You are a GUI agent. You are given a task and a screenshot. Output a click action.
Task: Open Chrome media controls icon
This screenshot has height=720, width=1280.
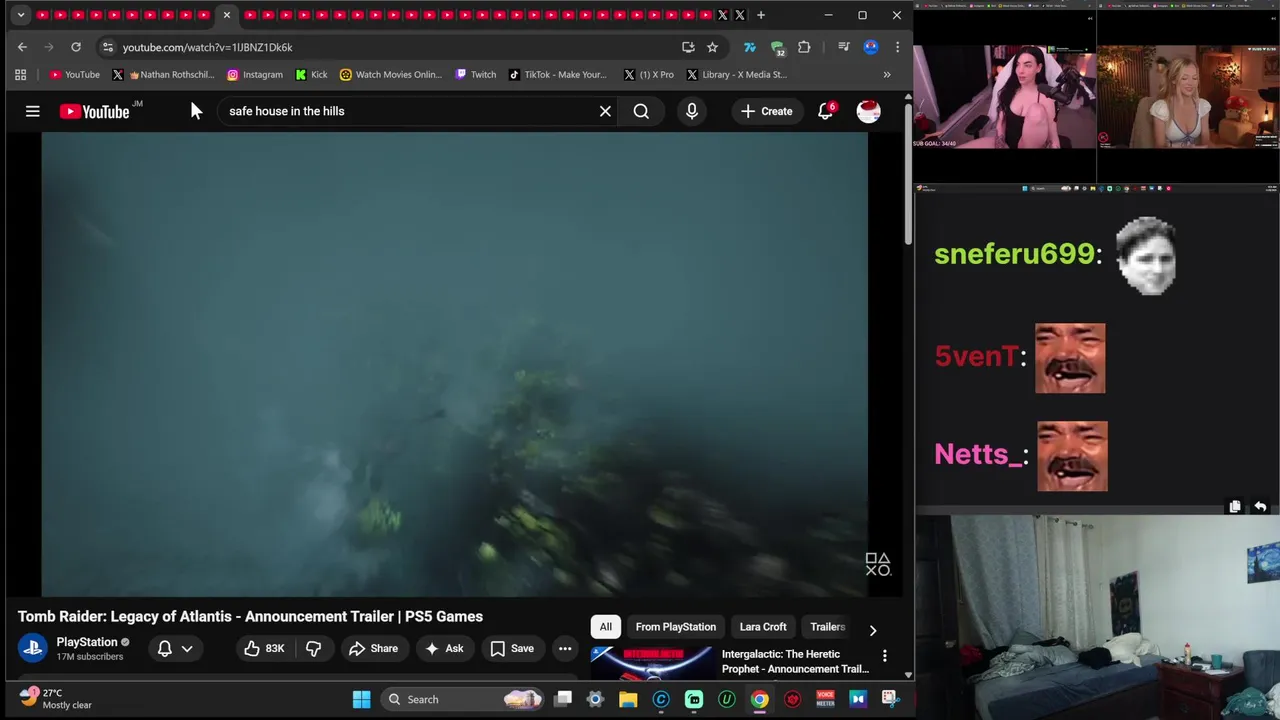pos(843,47)
